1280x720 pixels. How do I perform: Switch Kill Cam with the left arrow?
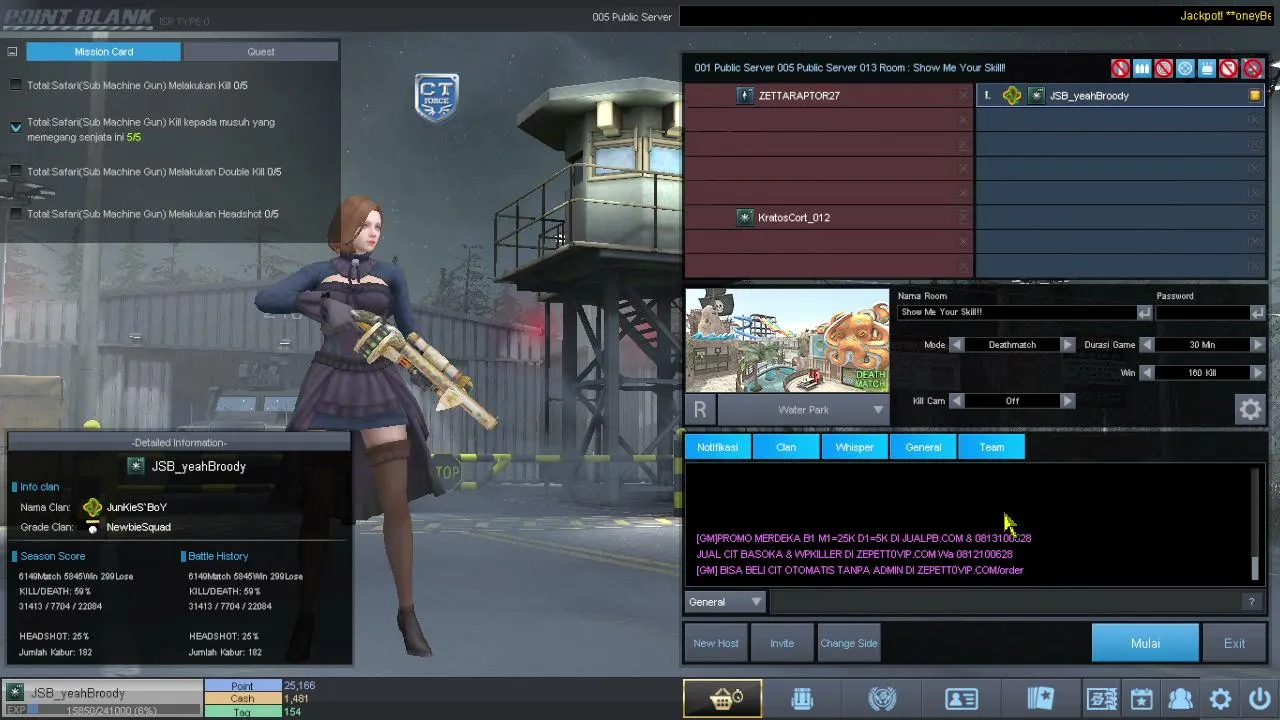click(x=957, y=401)
